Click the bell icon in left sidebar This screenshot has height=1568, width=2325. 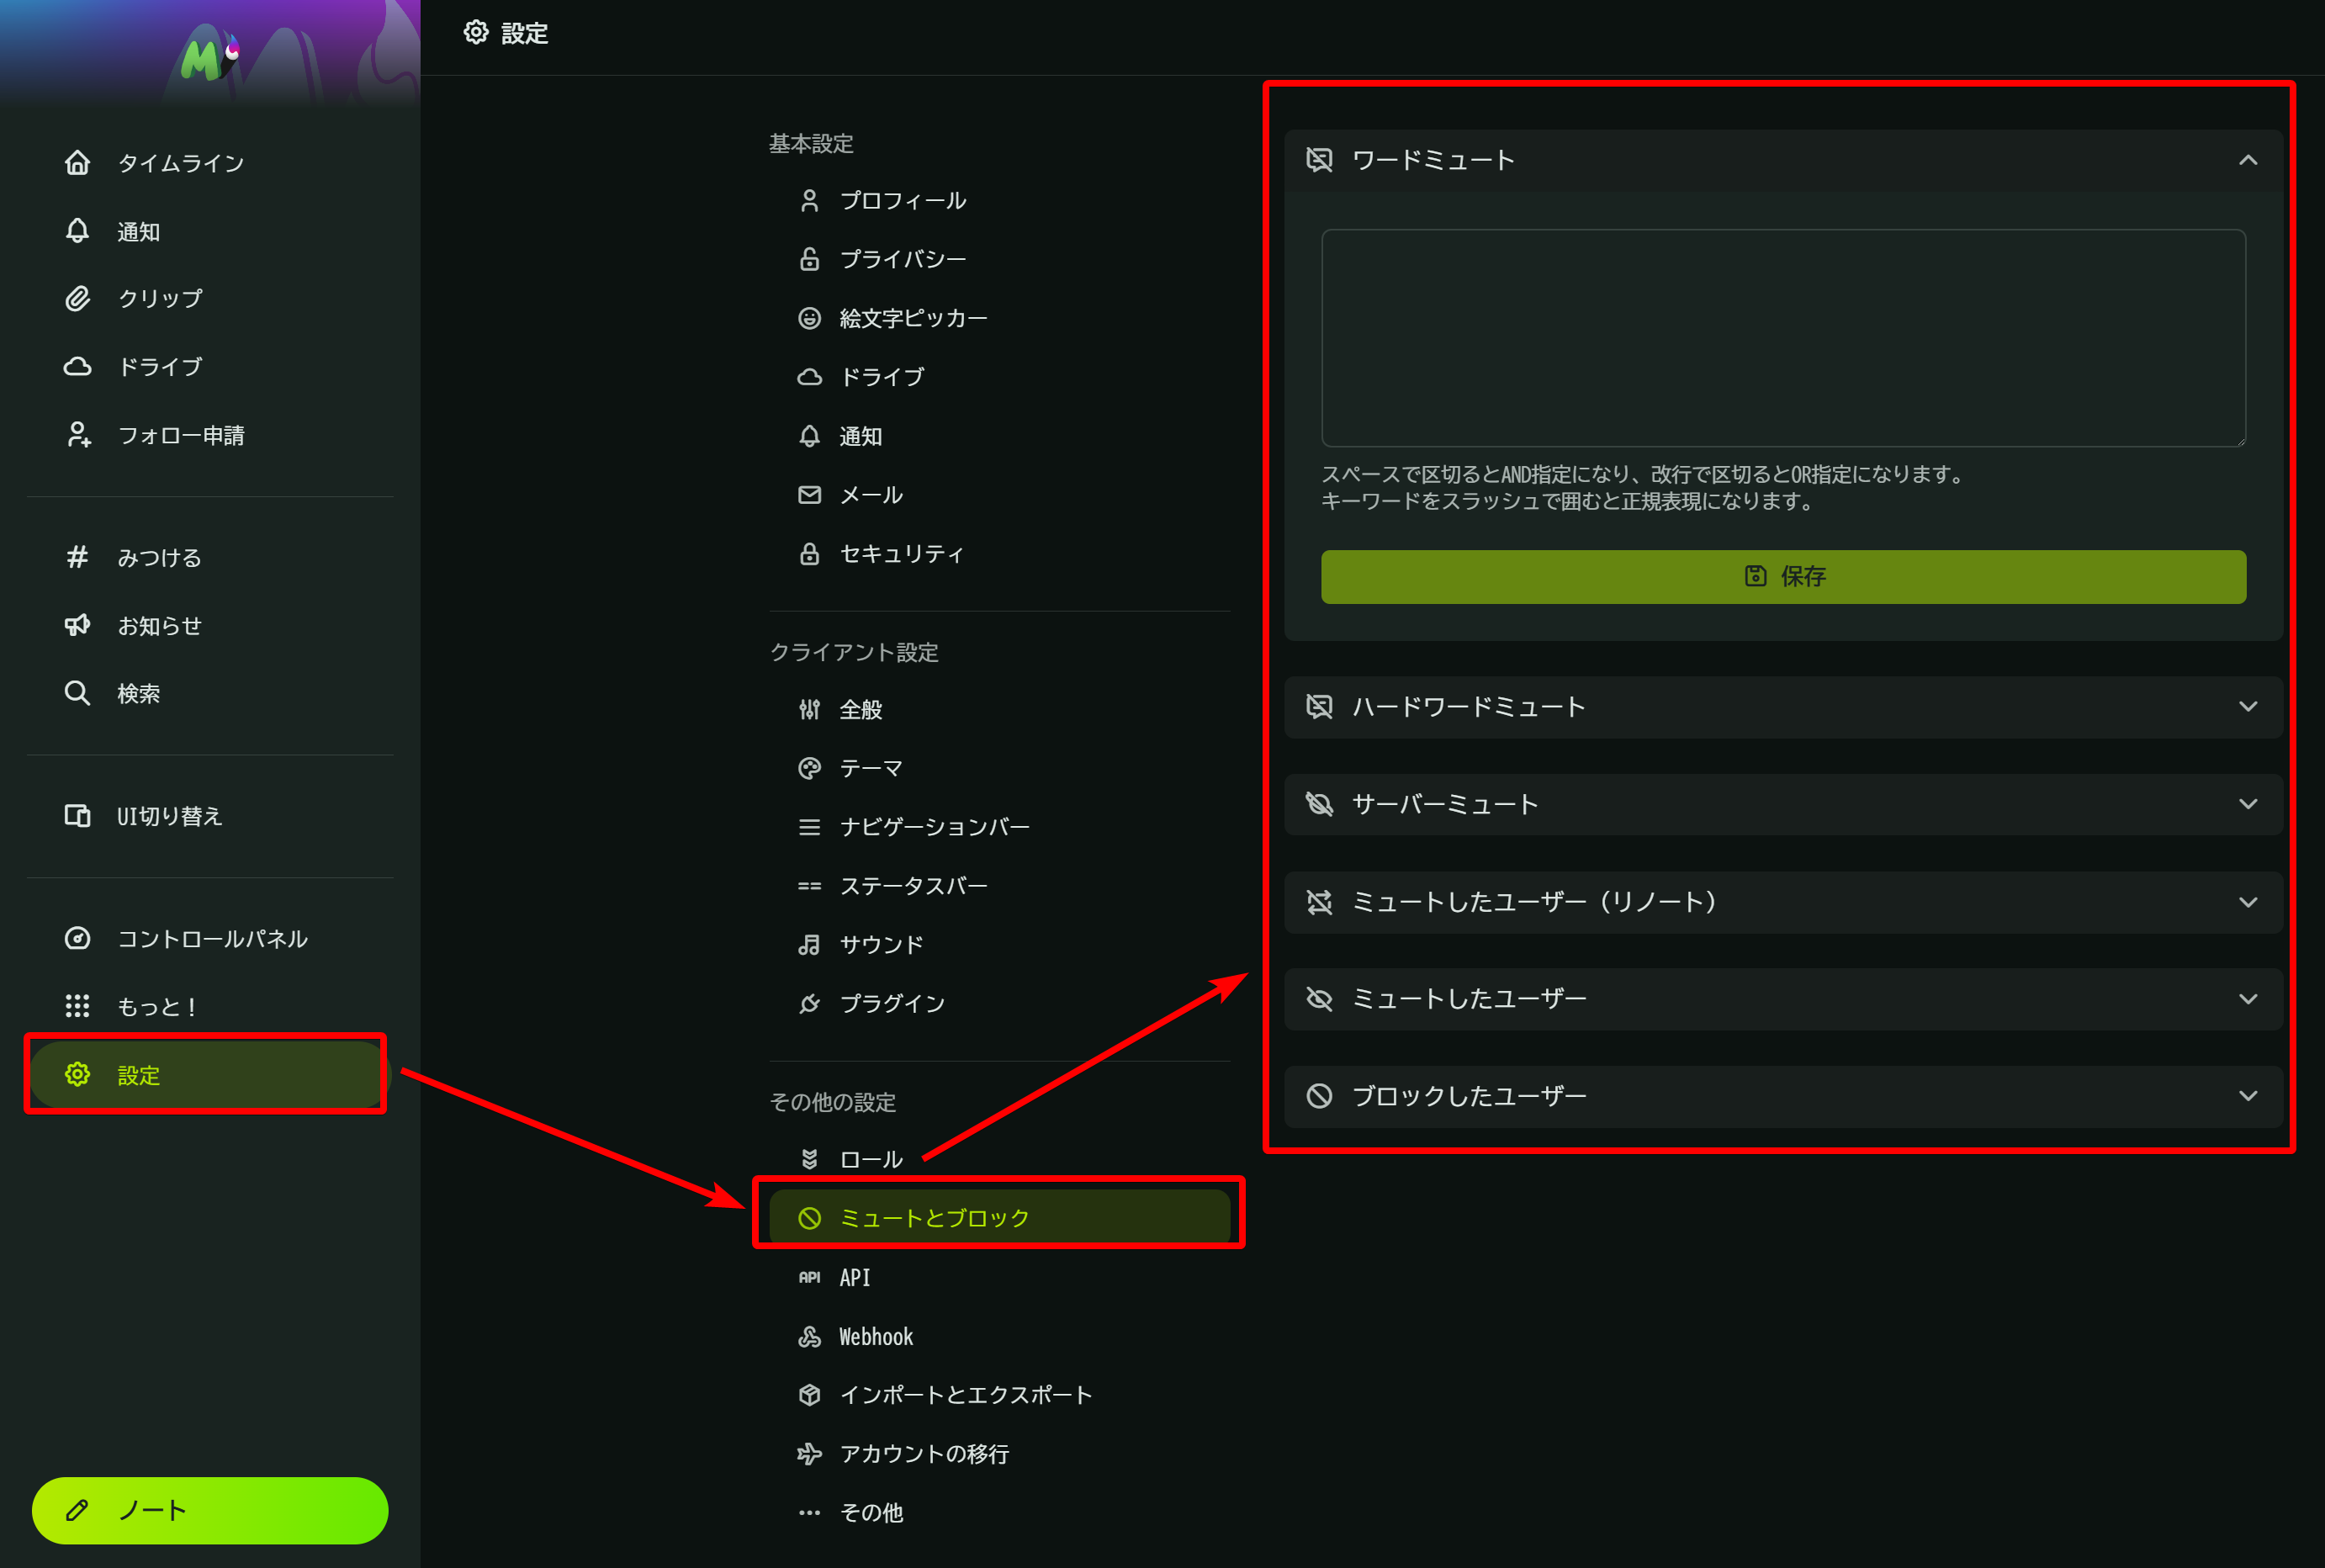pos(77,231)
